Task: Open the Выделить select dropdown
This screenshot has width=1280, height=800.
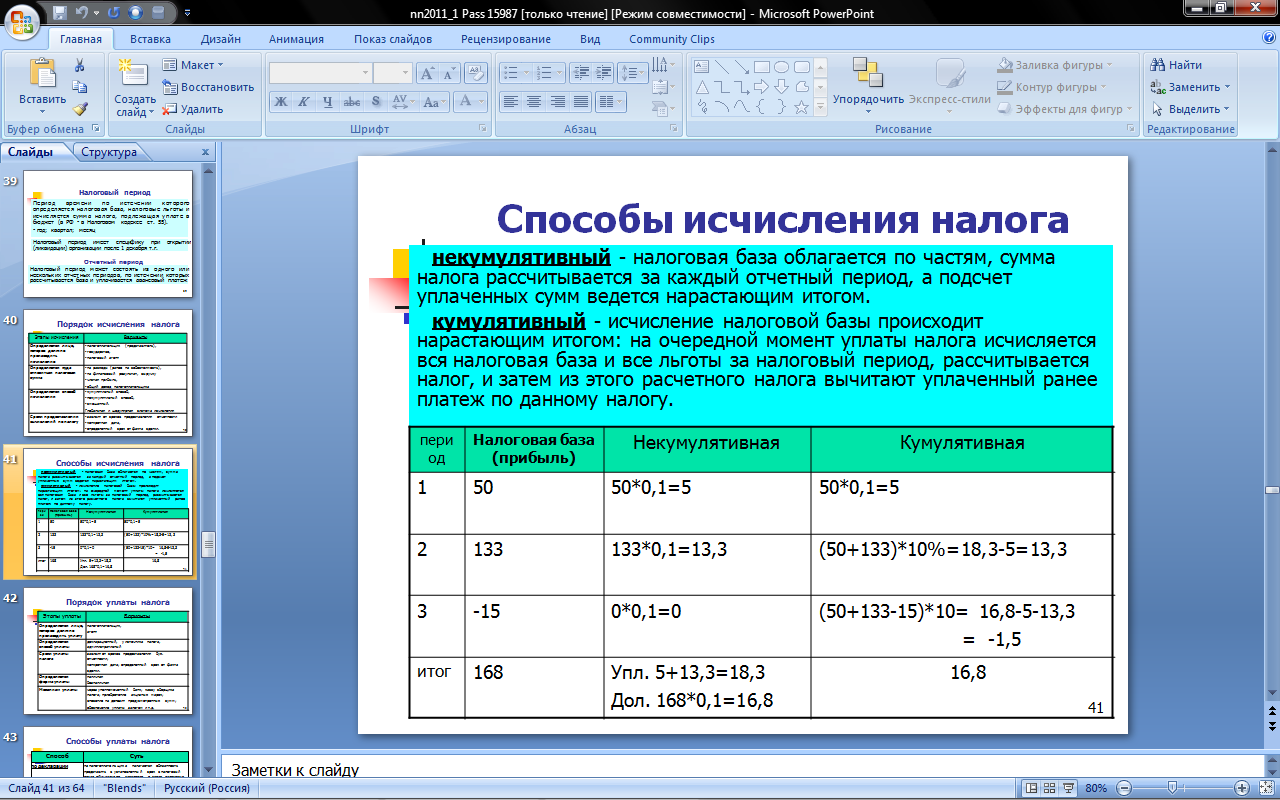Action: 1189,109
